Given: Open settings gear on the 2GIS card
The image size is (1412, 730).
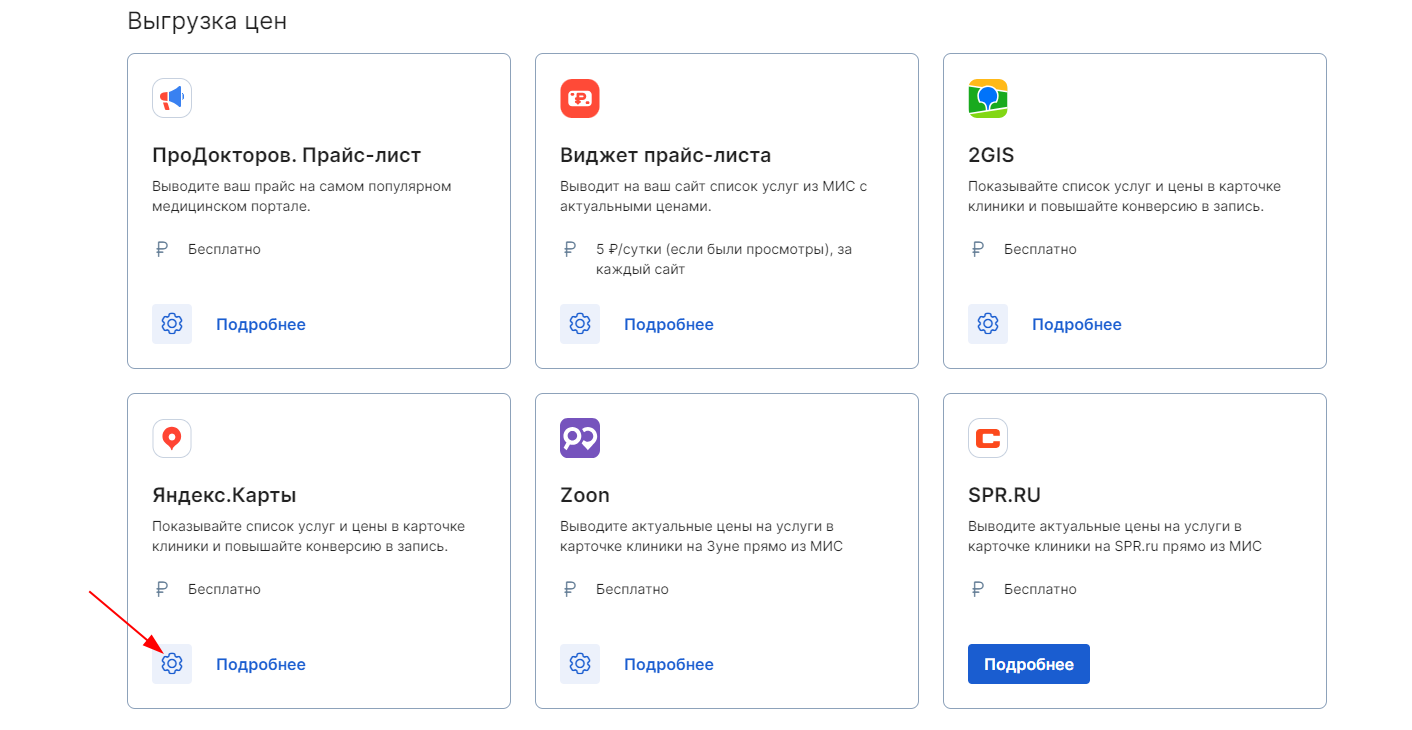Looking at the screenshot, I should pyautogui.click(x=988, y=324).
